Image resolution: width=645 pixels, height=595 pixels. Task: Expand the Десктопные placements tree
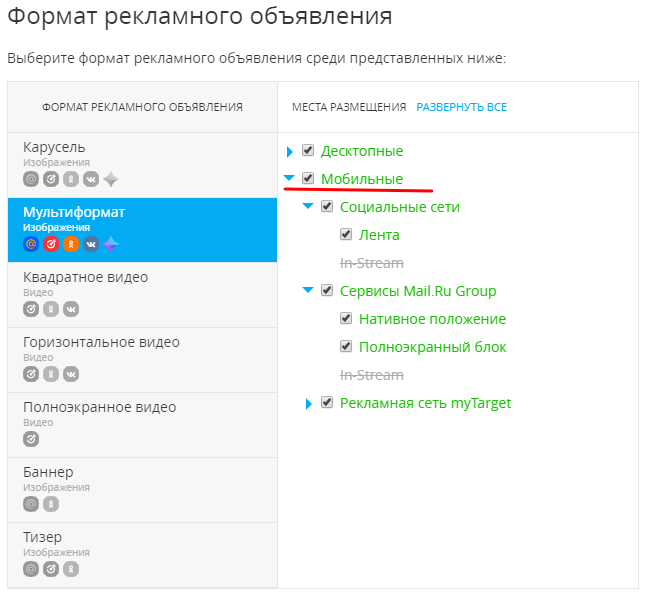pos(290,151)
